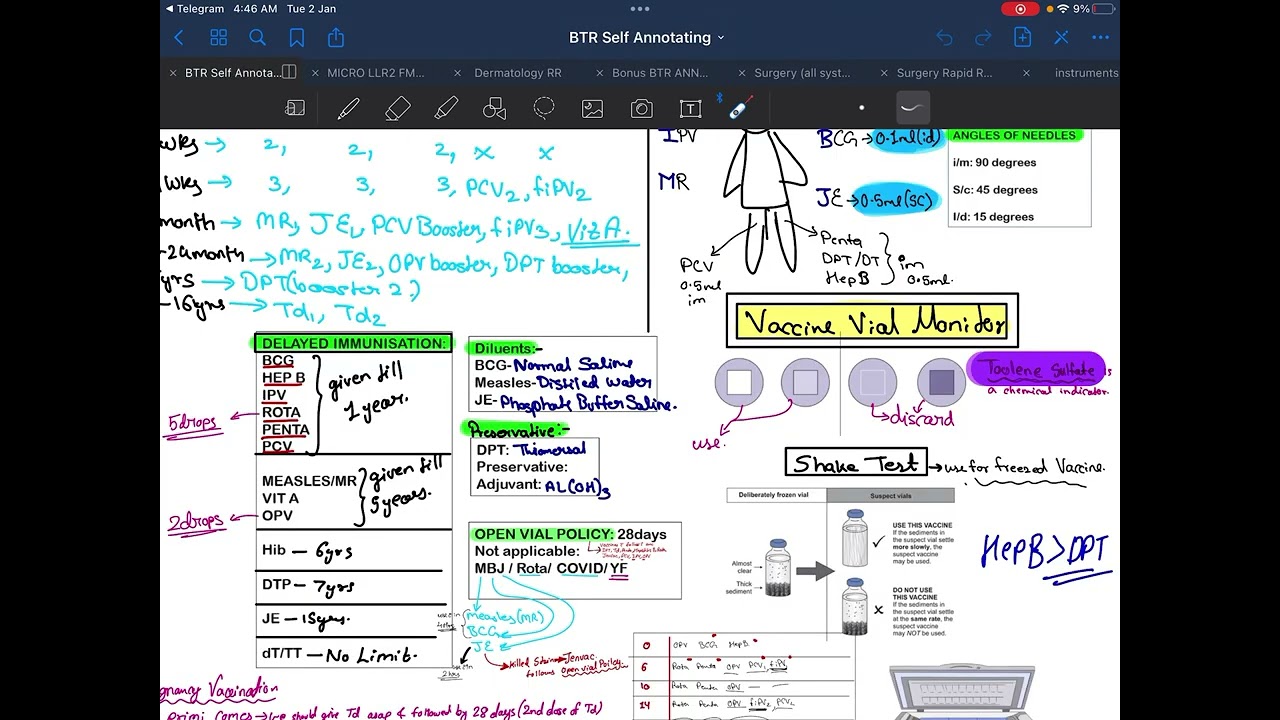Tap the "i/m: 90 degrees" line
1280x720 pixels.
click(994, 163)
